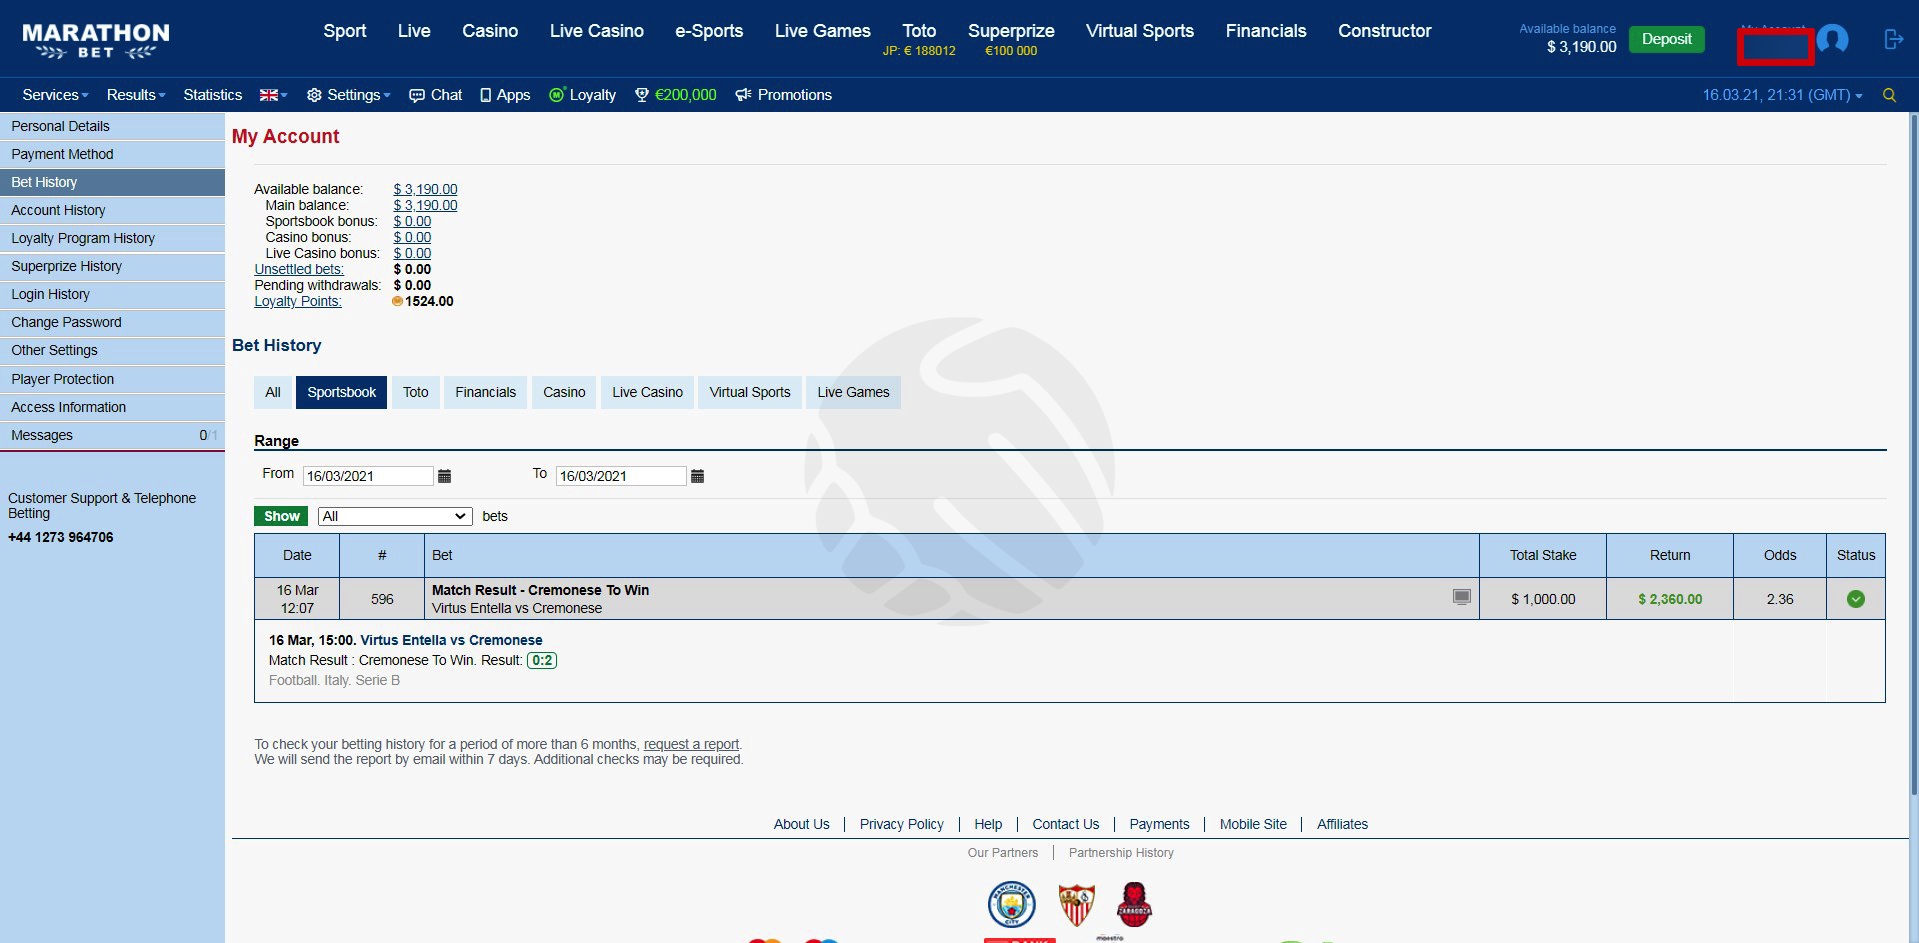Expand the Results dropdown menu

136,95
